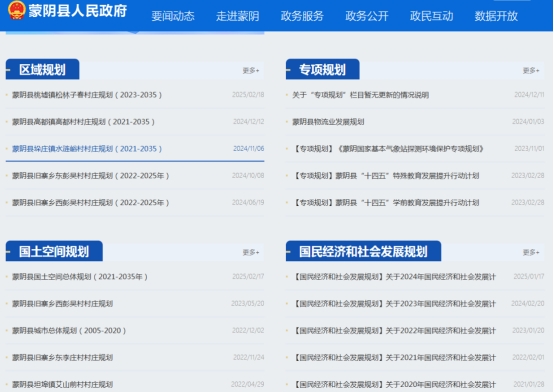The height and width of the screenshot is (392, 554).
Task: Open 高都镇高都村村庄规划 (2021-2035) article
Action: coord(83,122)
